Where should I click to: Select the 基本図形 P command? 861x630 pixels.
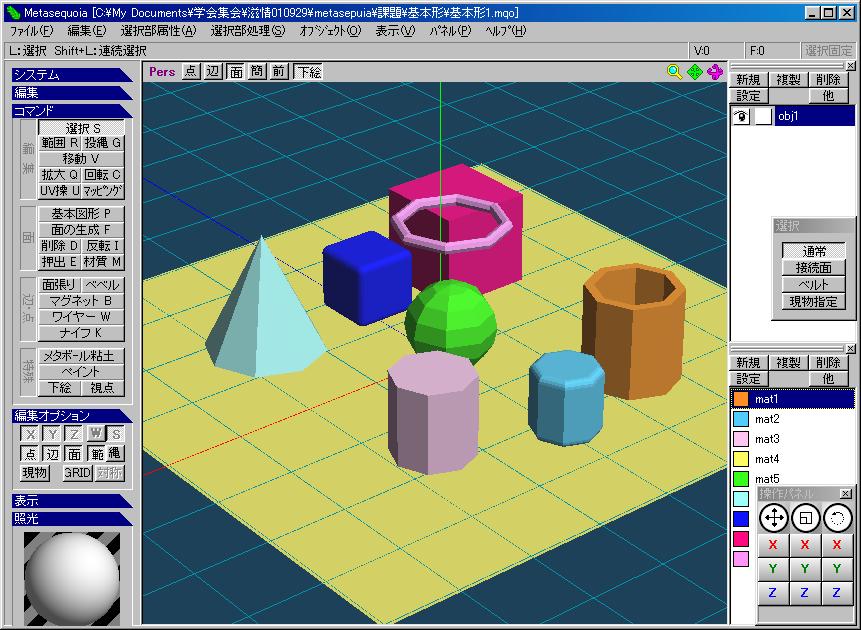(81, 214)
